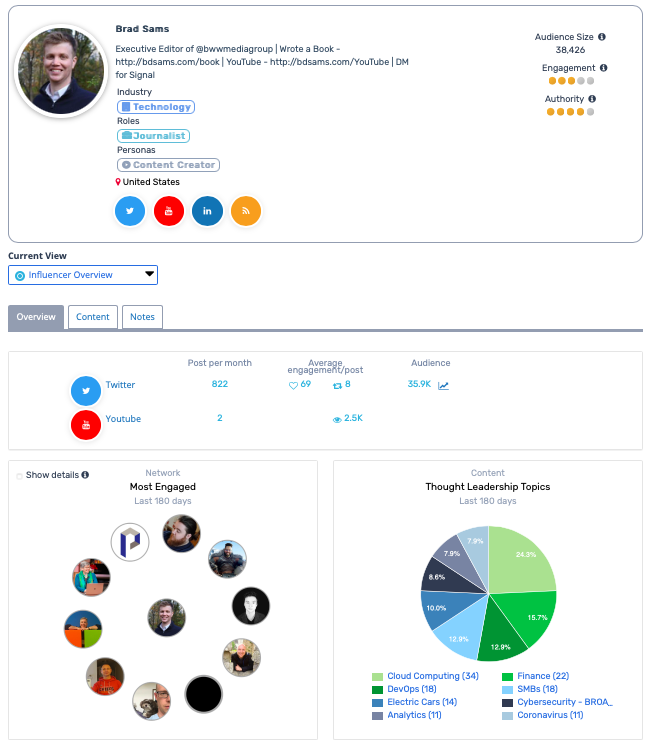
Task: Select the Overview tab
Action: click(x=36, y=317)
